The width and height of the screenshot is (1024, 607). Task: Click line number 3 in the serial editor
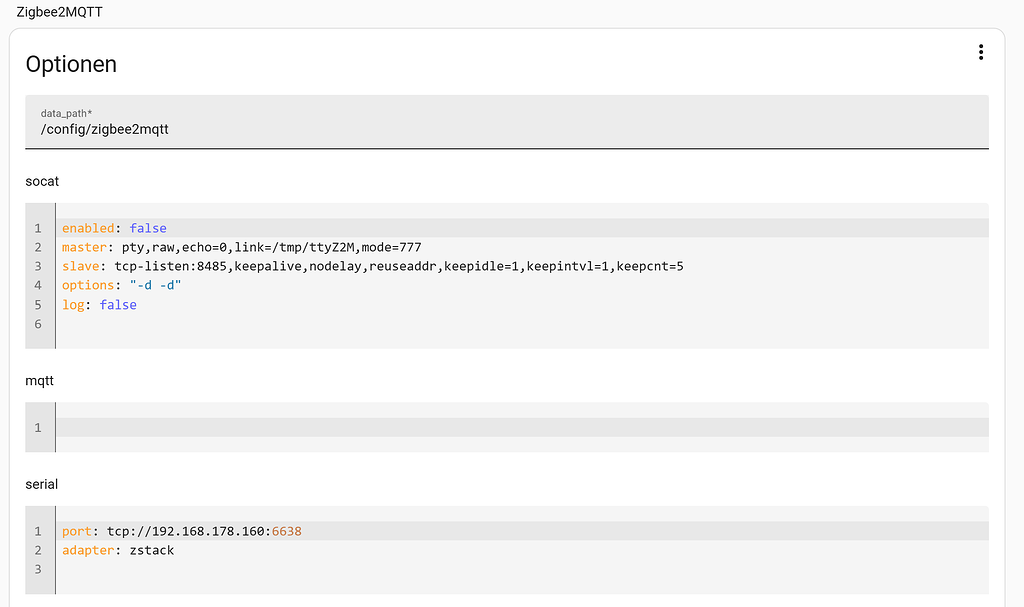coord(38,568)
